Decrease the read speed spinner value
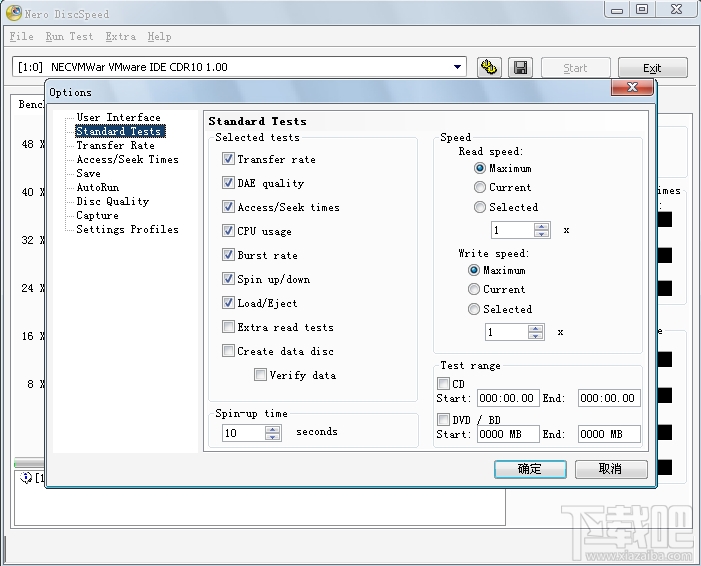 pos(541,233)
